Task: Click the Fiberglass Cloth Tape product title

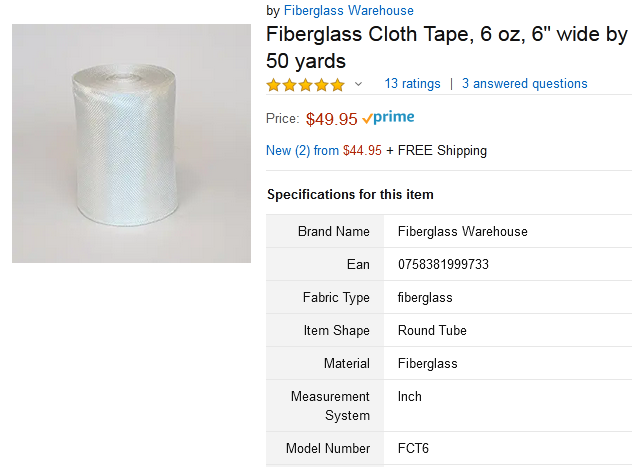Action: click(x=446, y=47)
